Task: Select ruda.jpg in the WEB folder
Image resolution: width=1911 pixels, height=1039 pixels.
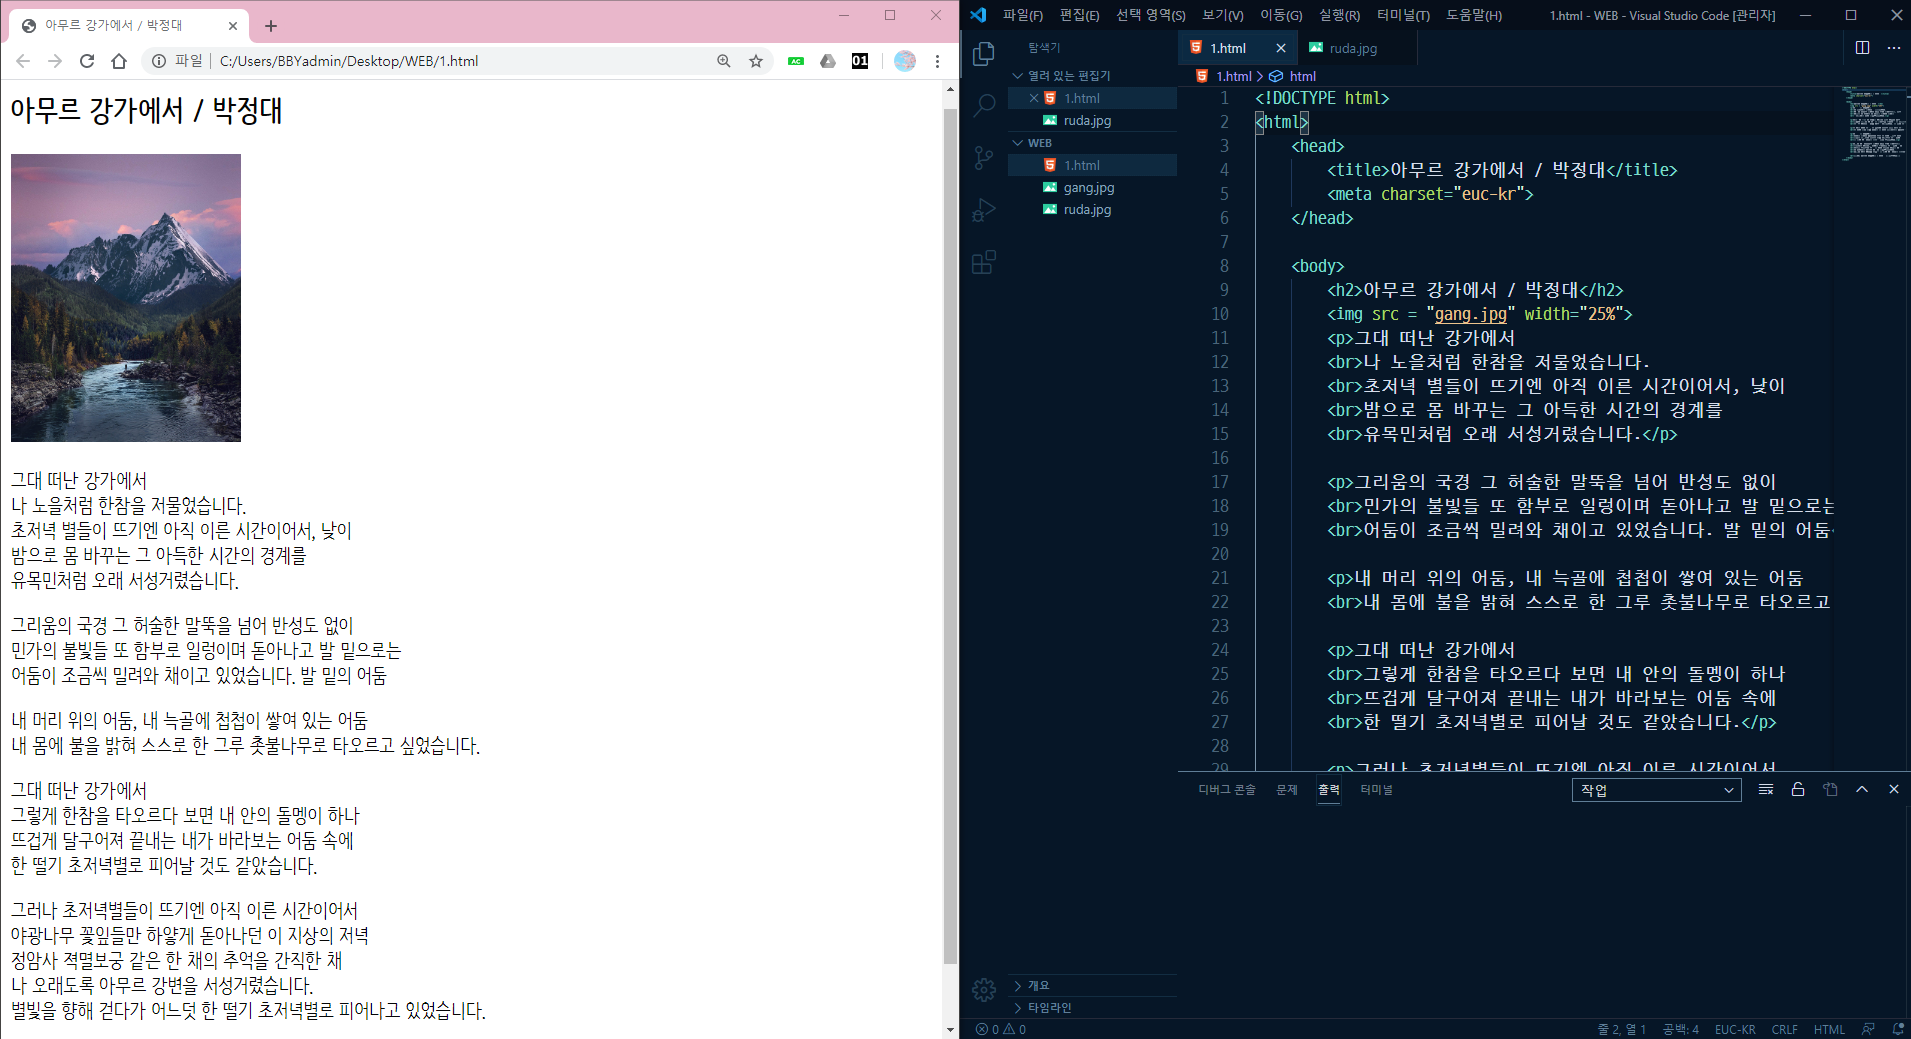Action: [x=1093, y=209]
